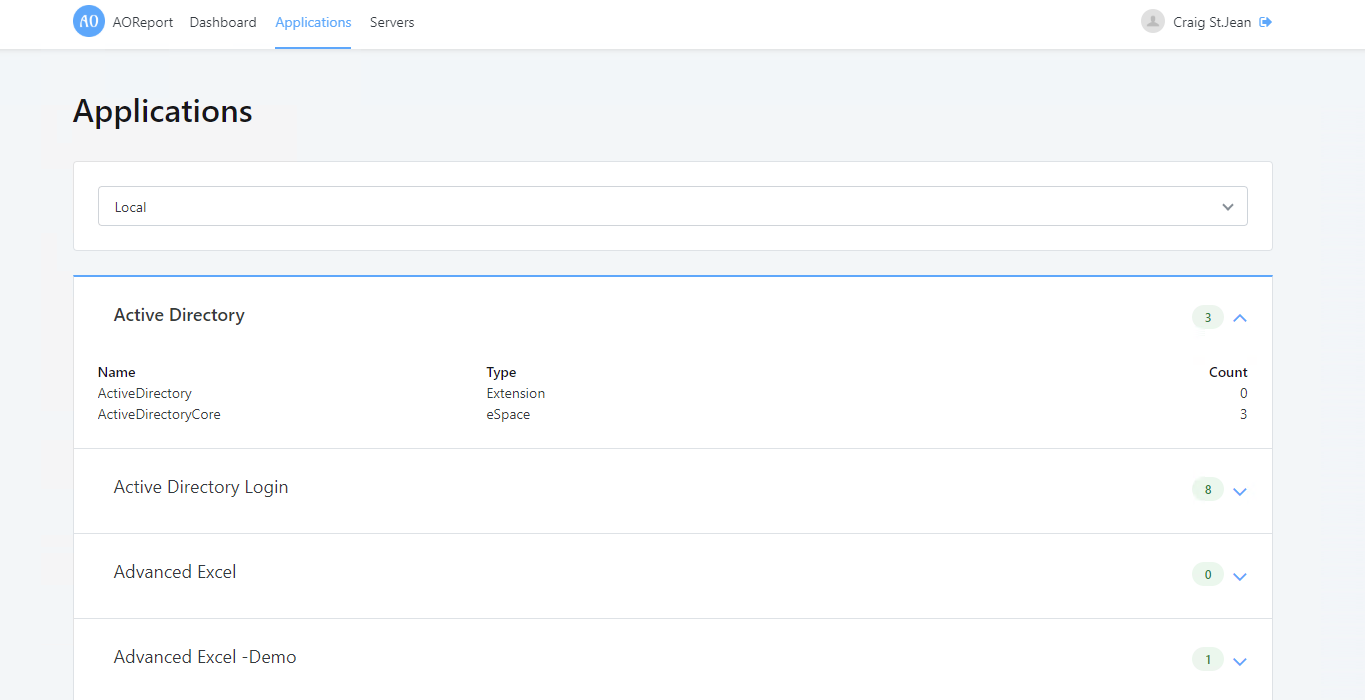Open the Local environment dropdown
This screenshot has width=1365, height=700.
pyautogui.click(x=672, y=206)
